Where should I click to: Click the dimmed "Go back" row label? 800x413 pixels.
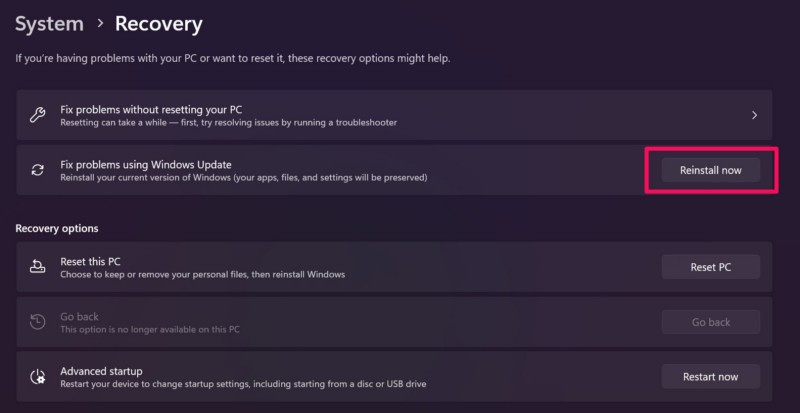click(x=79, y=315)
